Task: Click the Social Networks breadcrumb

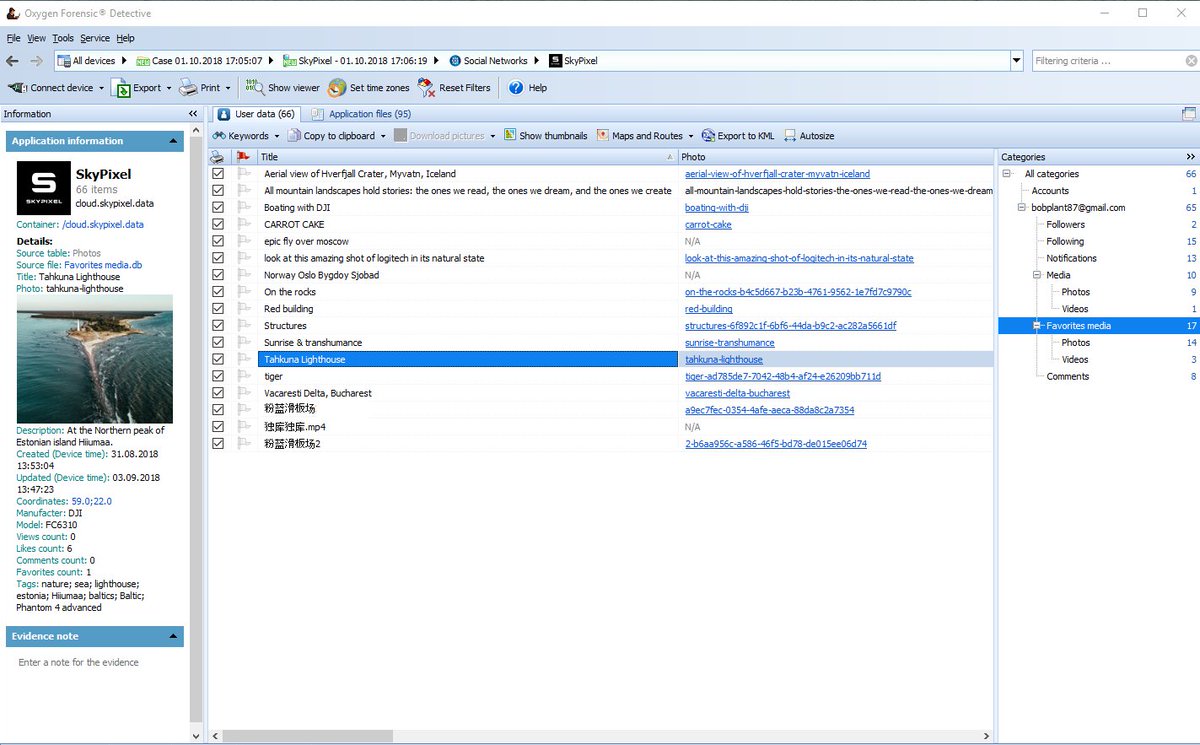Action: (487, 61)
